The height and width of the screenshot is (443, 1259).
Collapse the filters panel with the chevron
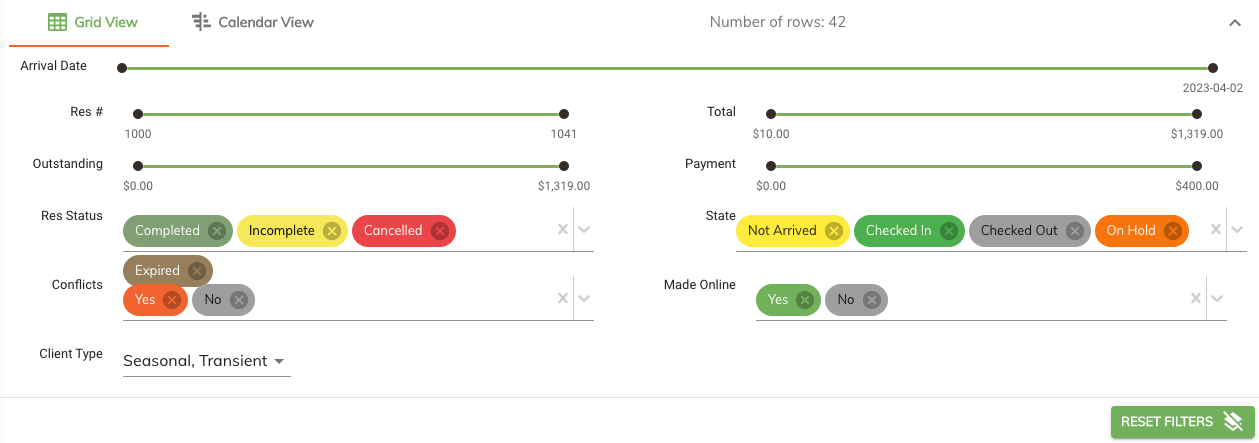(x=1236, y=22)
